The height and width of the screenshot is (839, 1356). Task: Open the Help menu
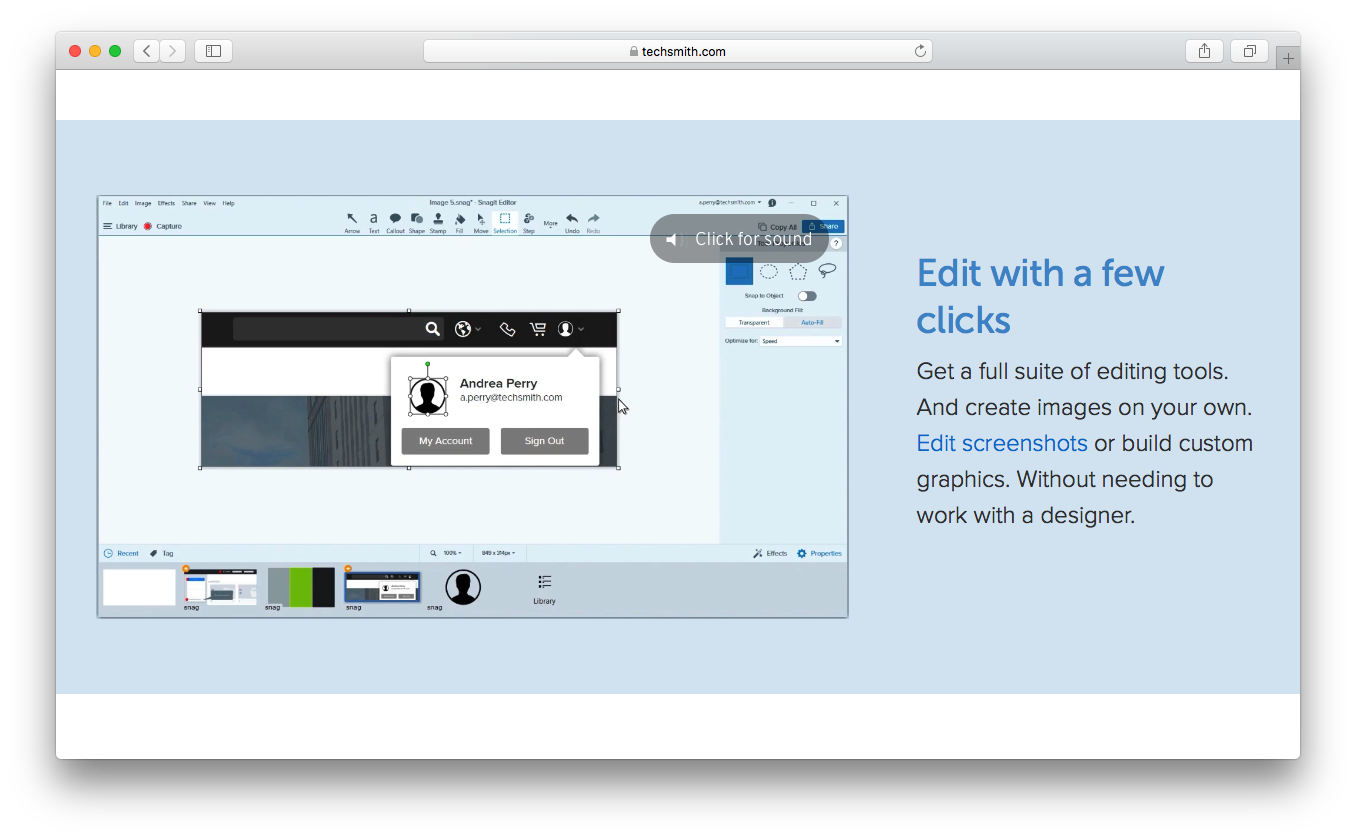tap(228, 203)
